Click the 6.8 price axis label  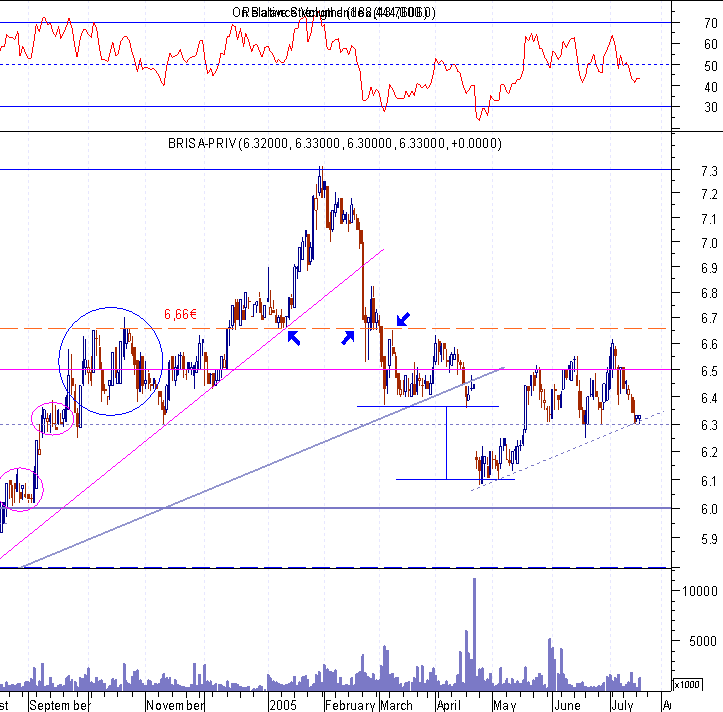click(710, 293)
